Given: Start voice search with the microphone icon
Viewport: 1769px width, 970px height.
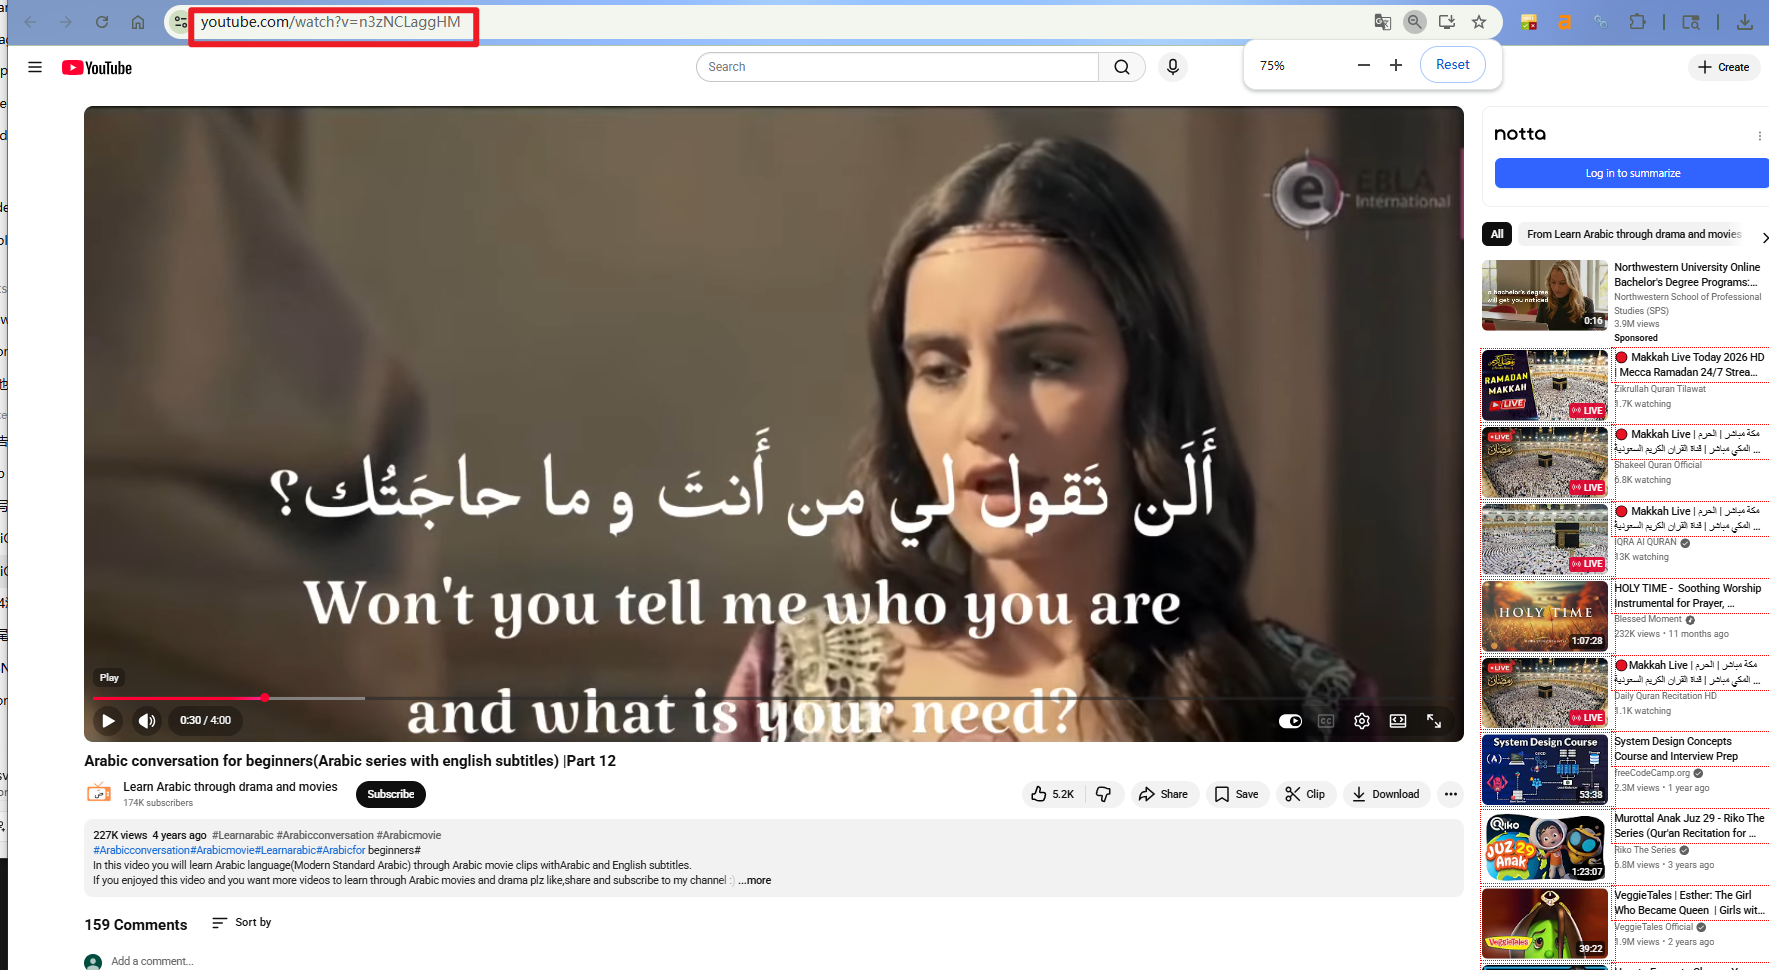Looking at the screenshot, I should click(x=1172, y=66).
